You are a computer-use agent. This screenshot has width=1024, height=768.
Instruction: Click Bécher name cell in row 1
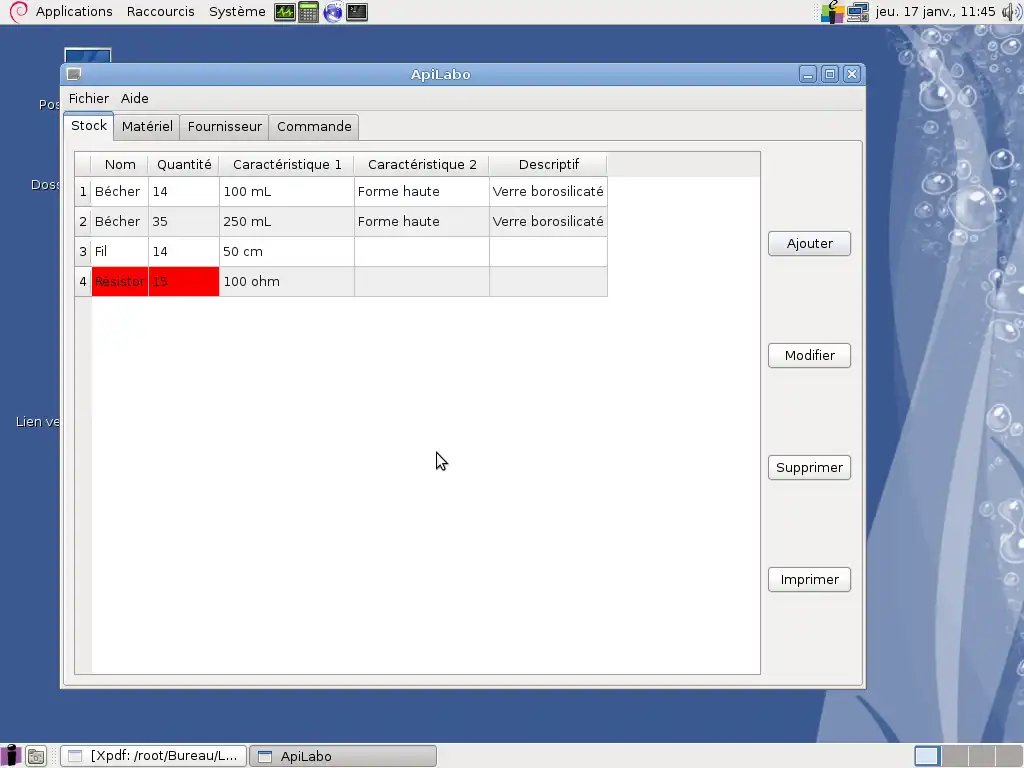point(120,192)
